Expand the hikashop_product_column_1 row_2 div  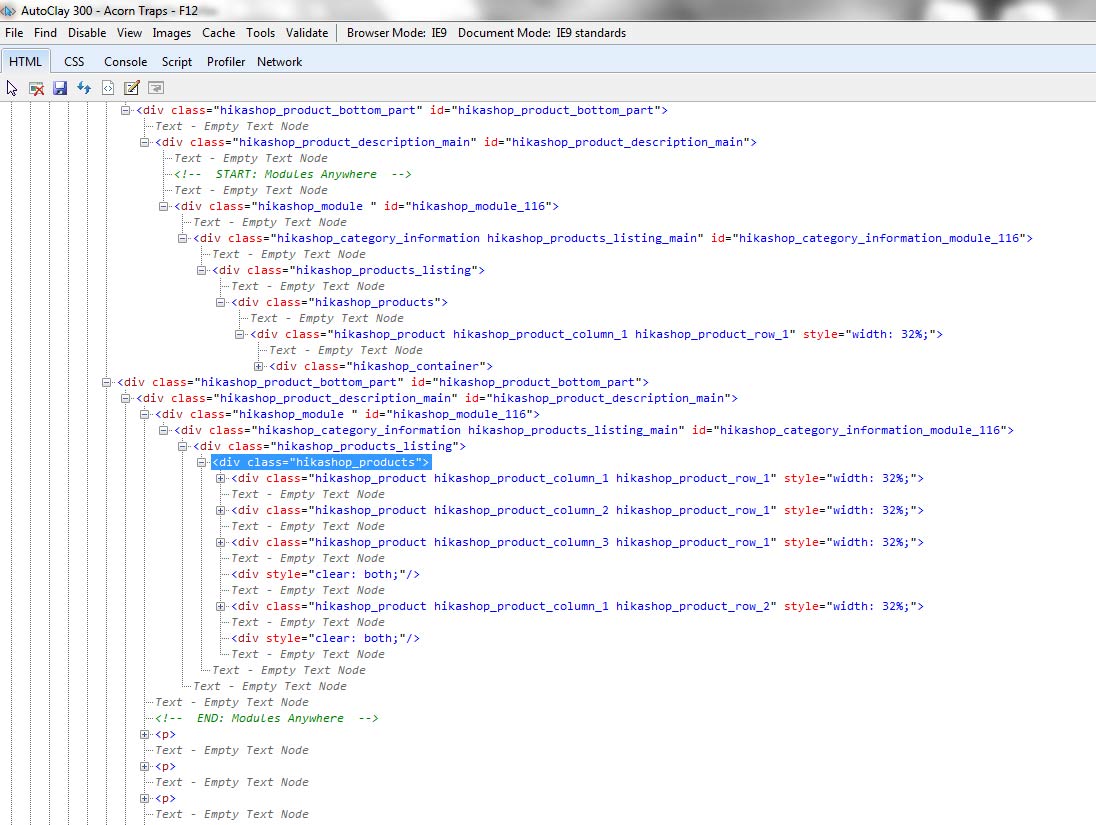coord(221,606)
